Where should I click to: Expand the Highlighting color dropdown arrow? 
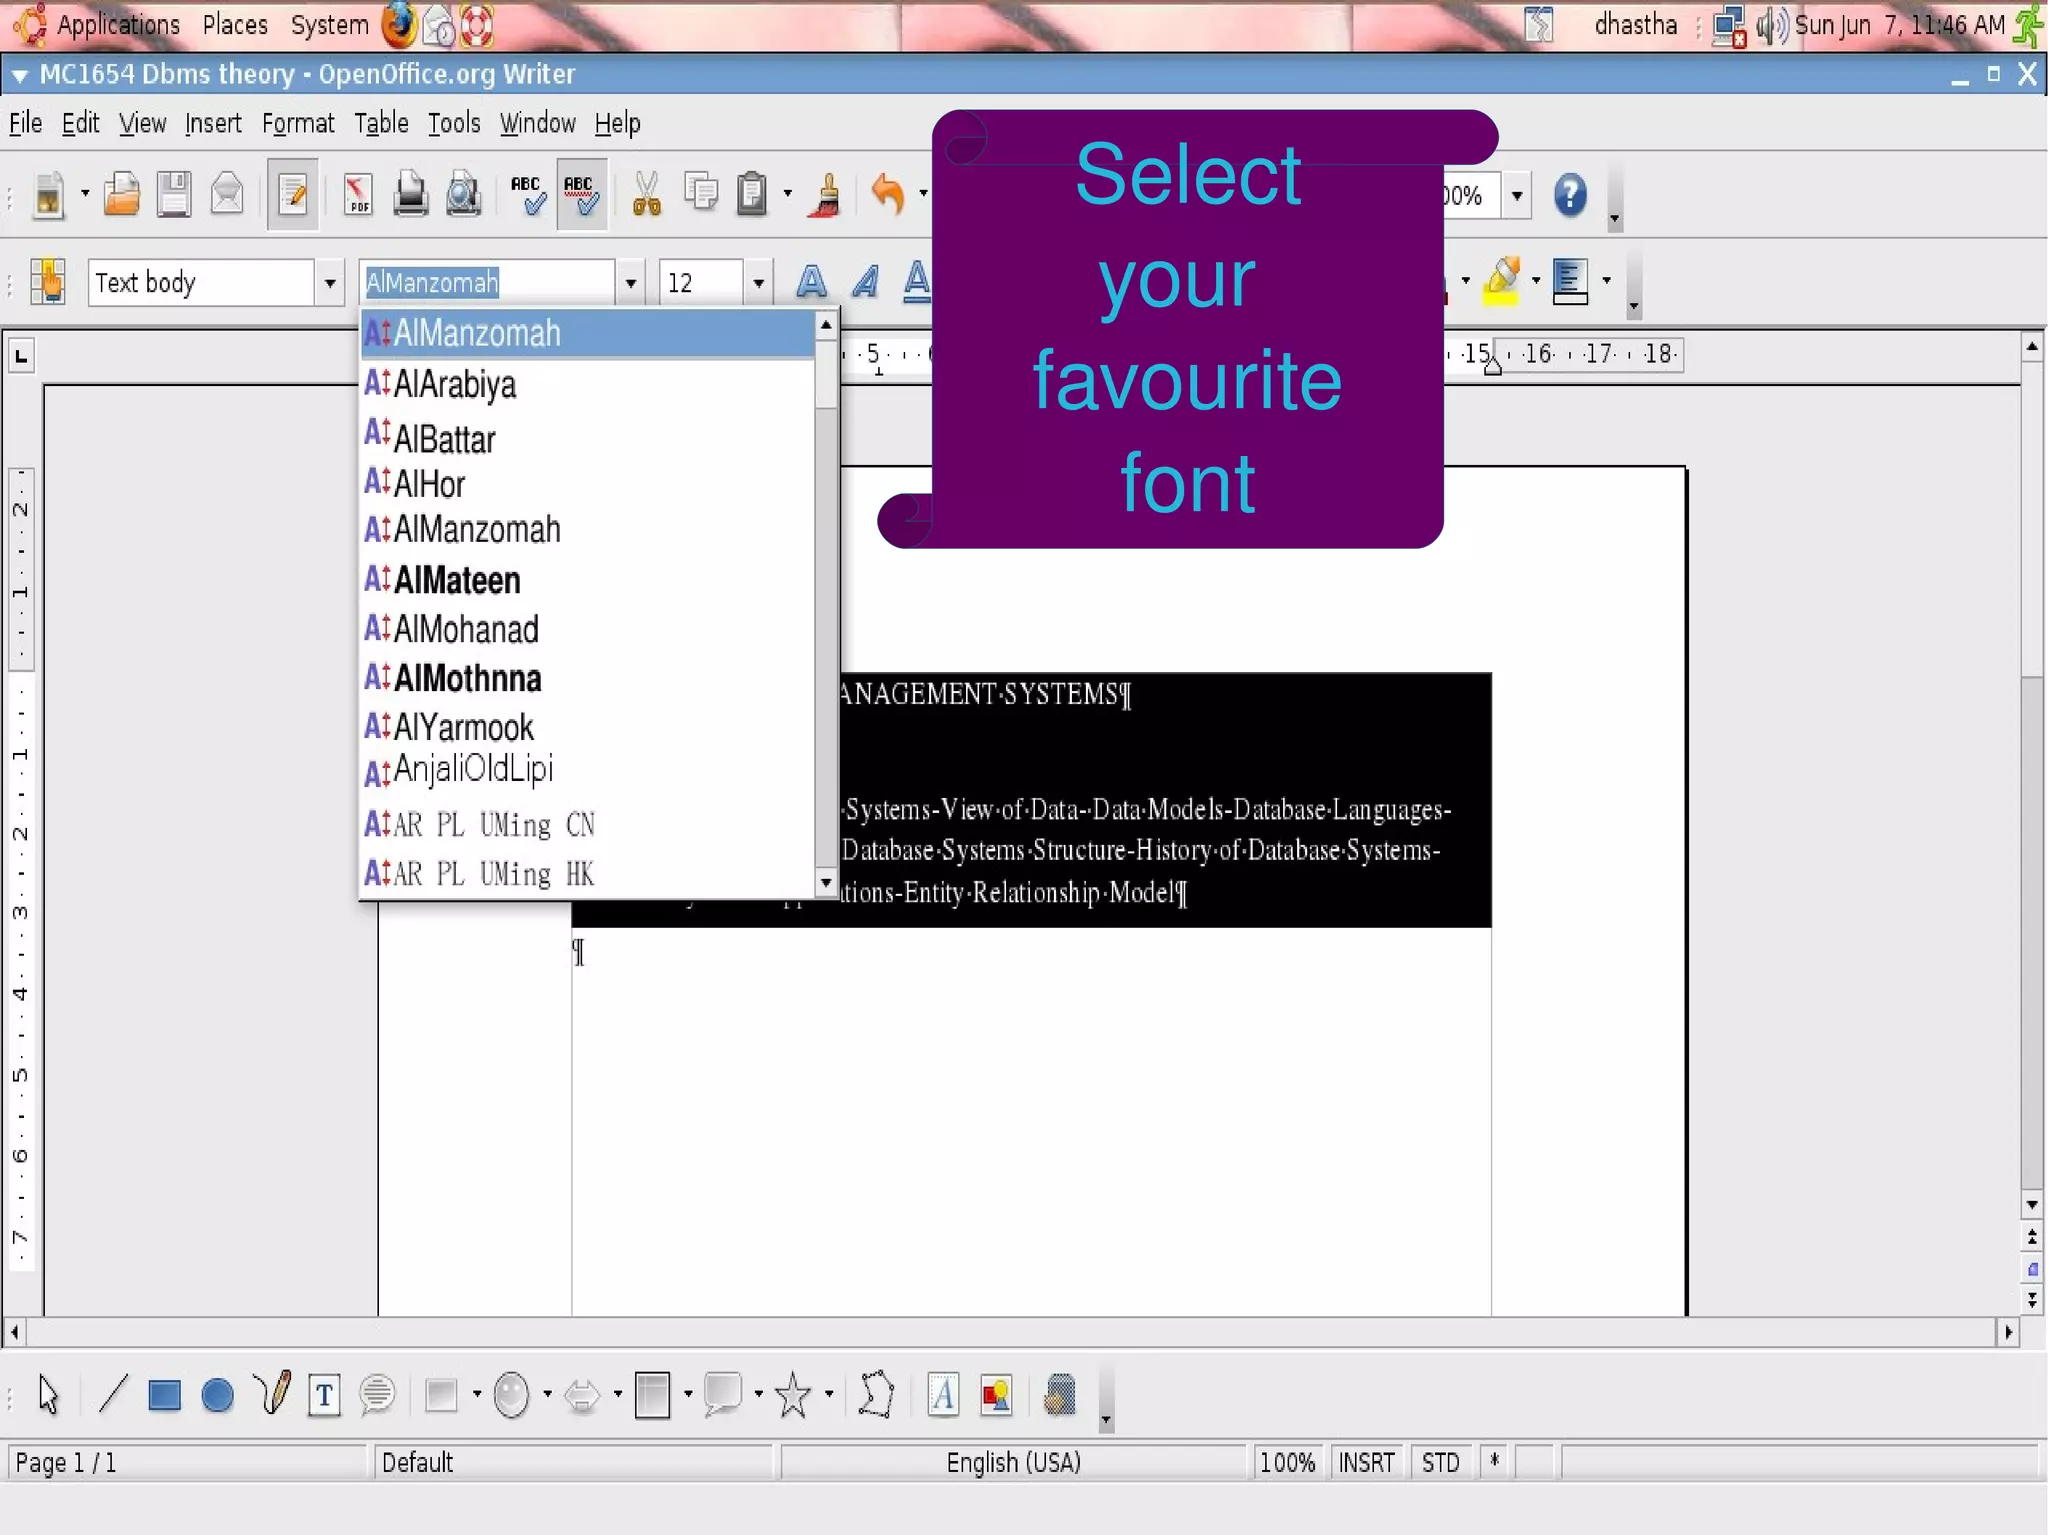coord(1536,281)
